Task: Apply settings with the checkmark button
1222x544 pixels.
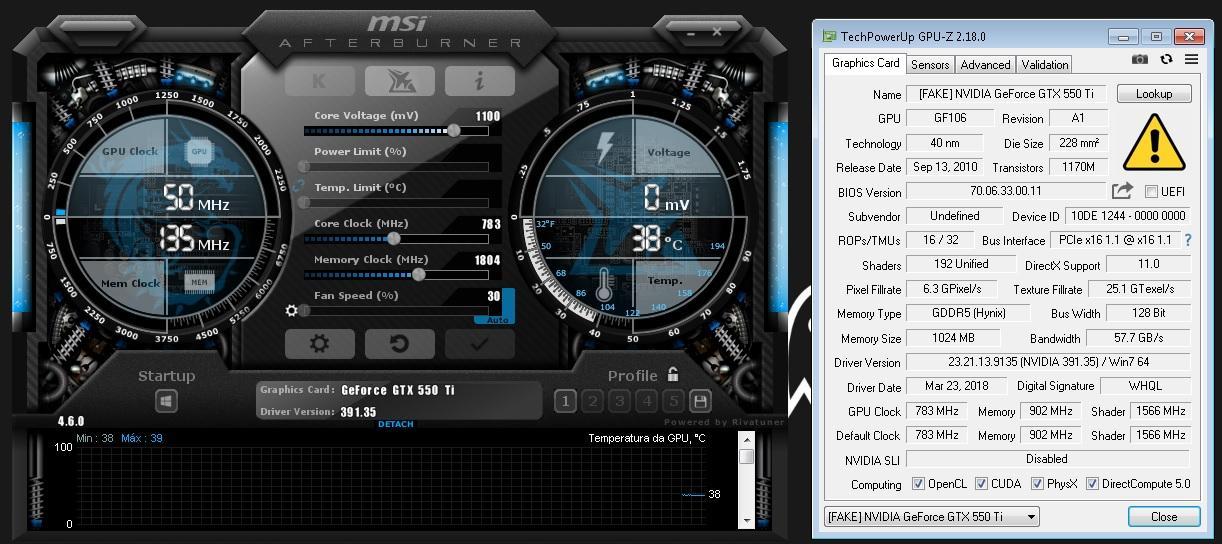Action: 480,344
